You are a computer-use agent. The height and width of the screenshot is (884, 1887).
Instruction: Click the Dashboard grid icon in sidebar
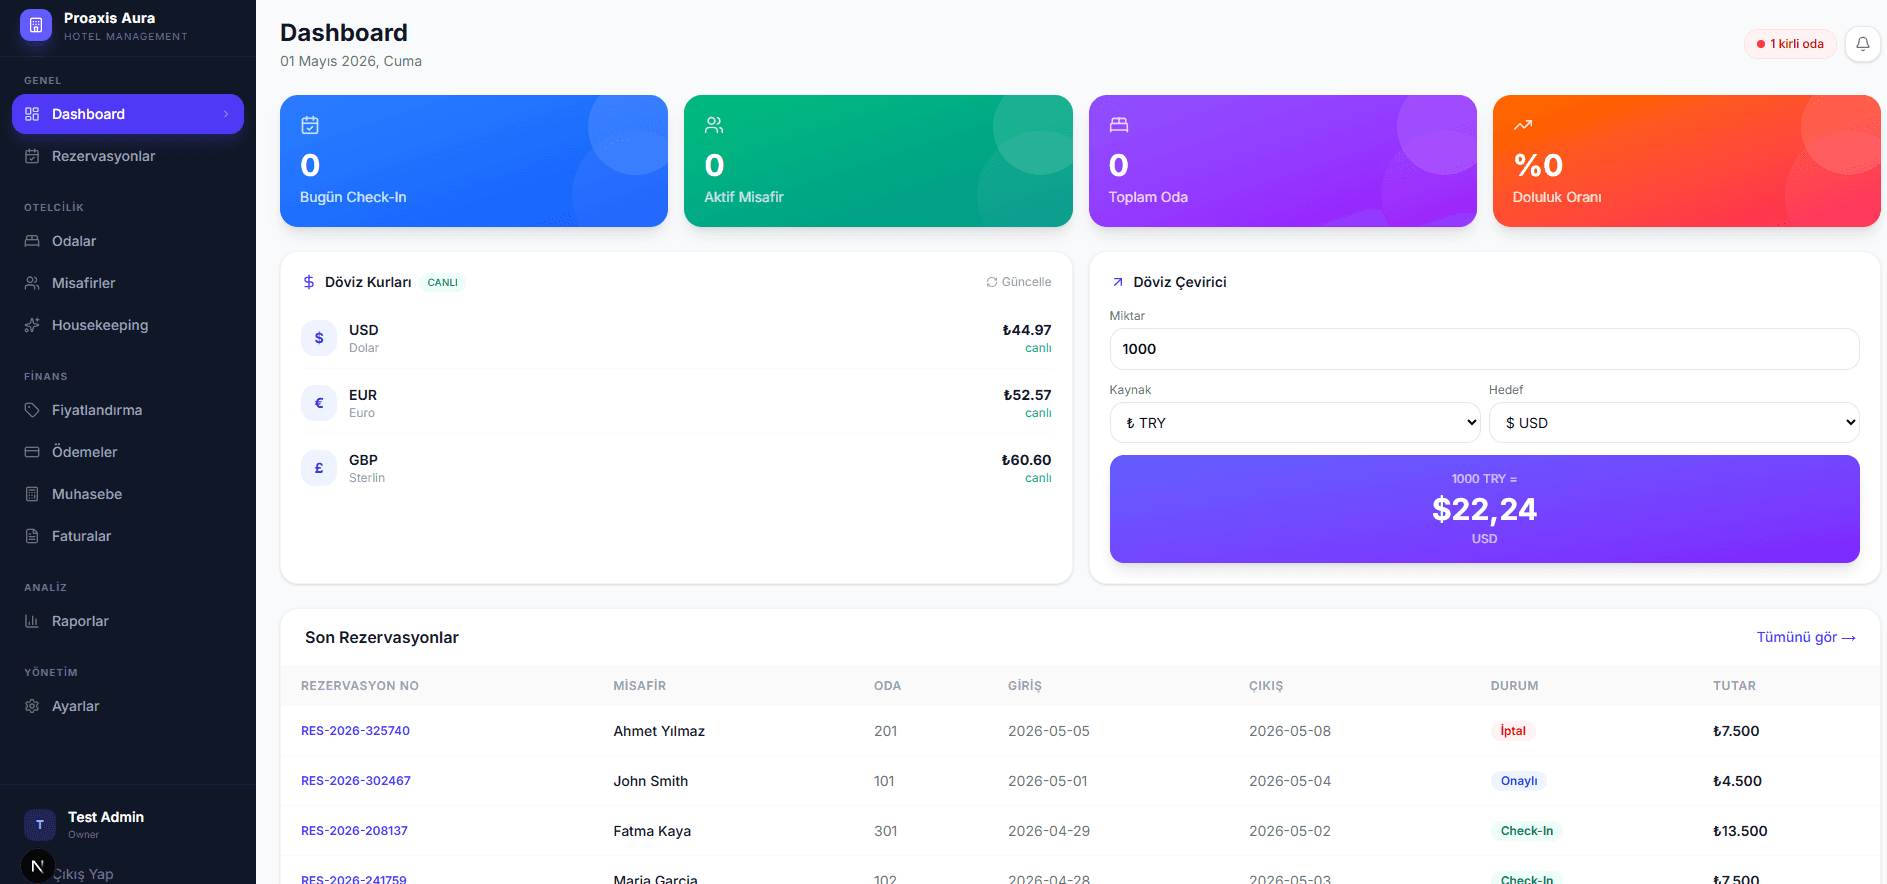[32, 114]
